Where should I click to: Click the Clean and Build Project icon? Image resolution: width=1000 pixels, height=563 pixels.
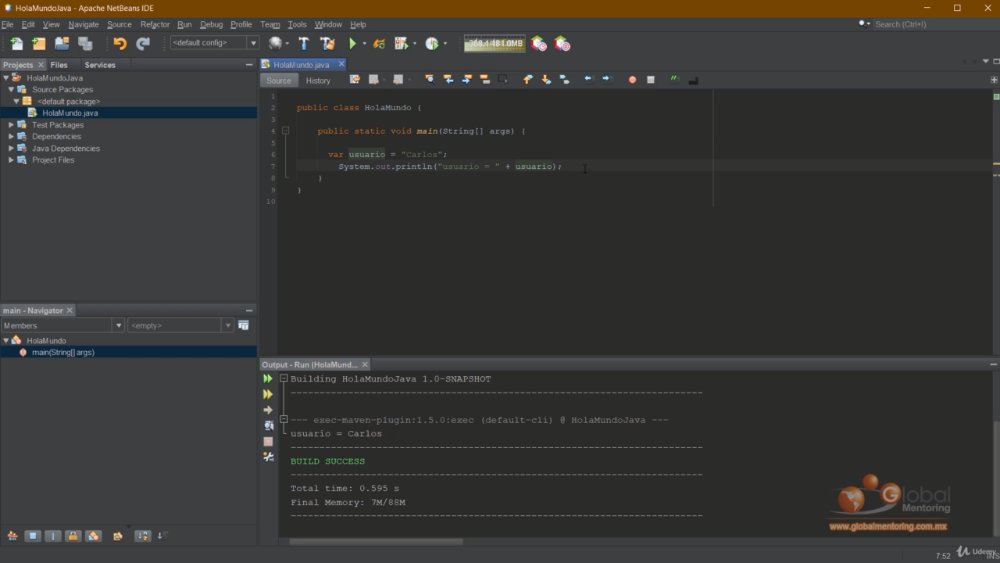coord(327,43)
